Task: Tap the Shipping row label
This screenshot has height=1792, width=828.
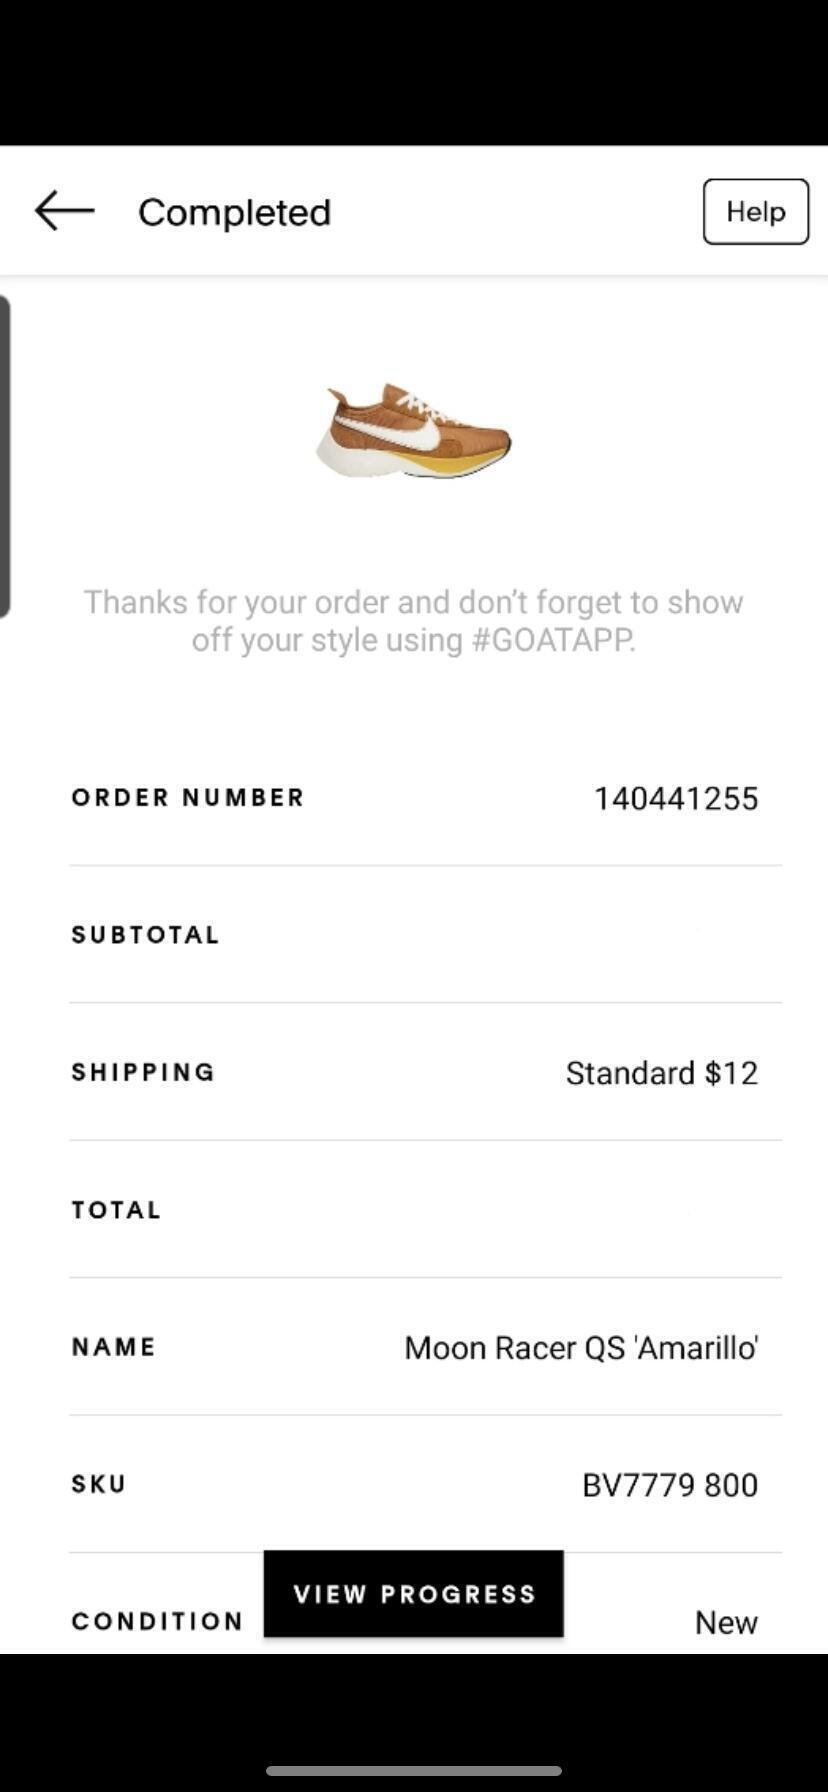Action: coord(143,1072)
